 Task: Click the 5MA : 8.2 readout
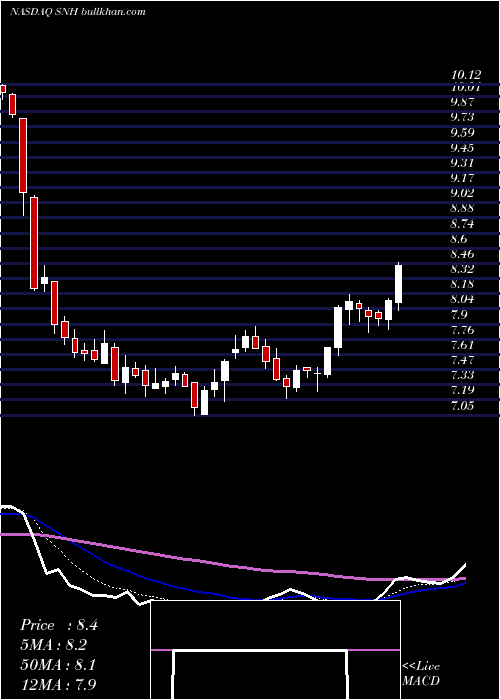(x=54, y=645)
